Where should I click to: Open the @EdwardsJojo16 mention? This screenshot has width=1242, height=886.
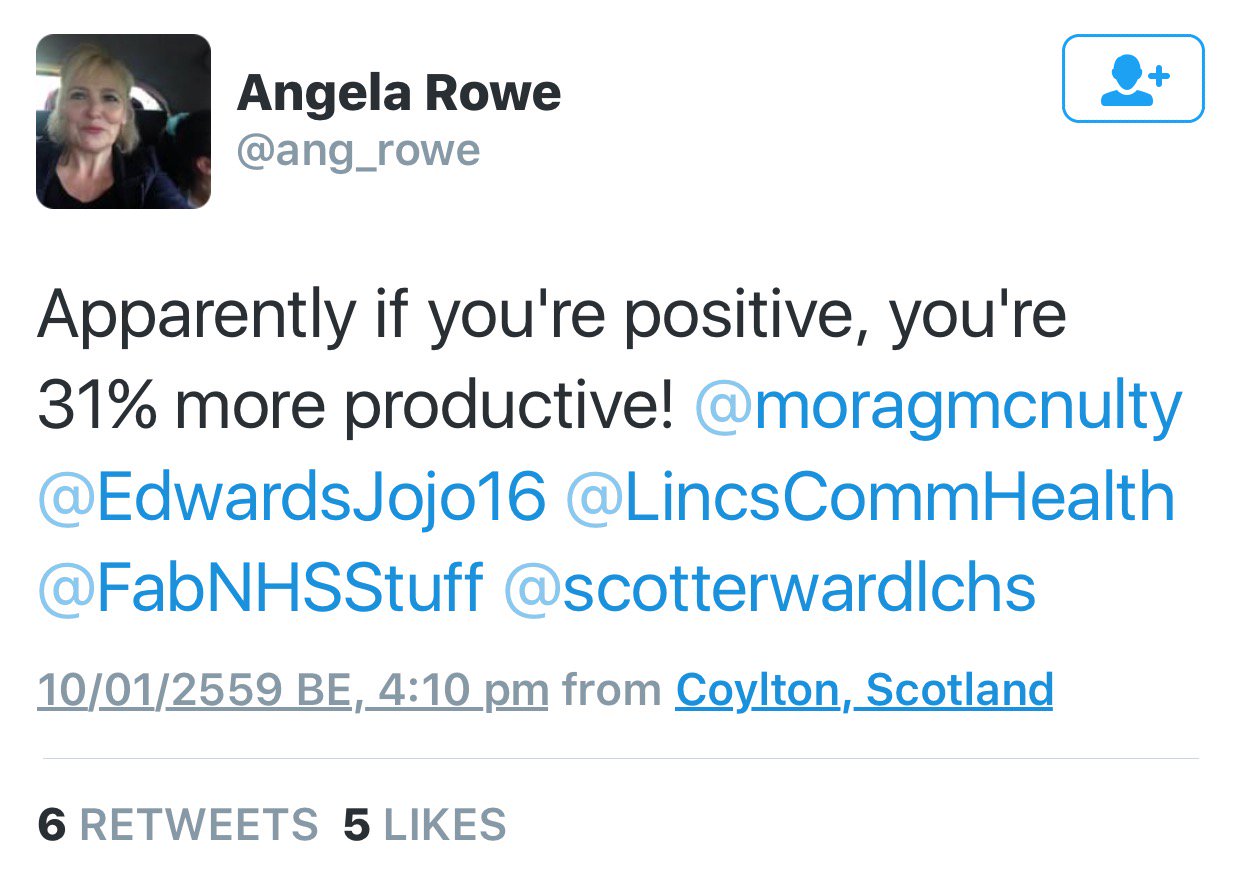(292, 498)
